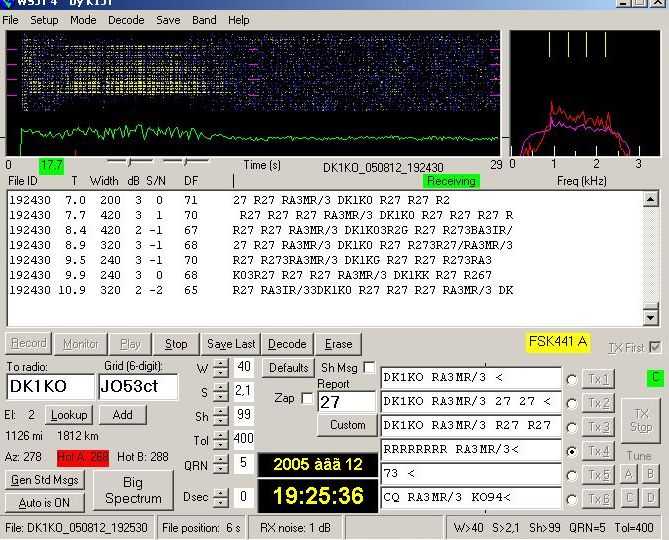Click Tune A button
This screenshot has width=669, height=540.
(x=629, y=474)
